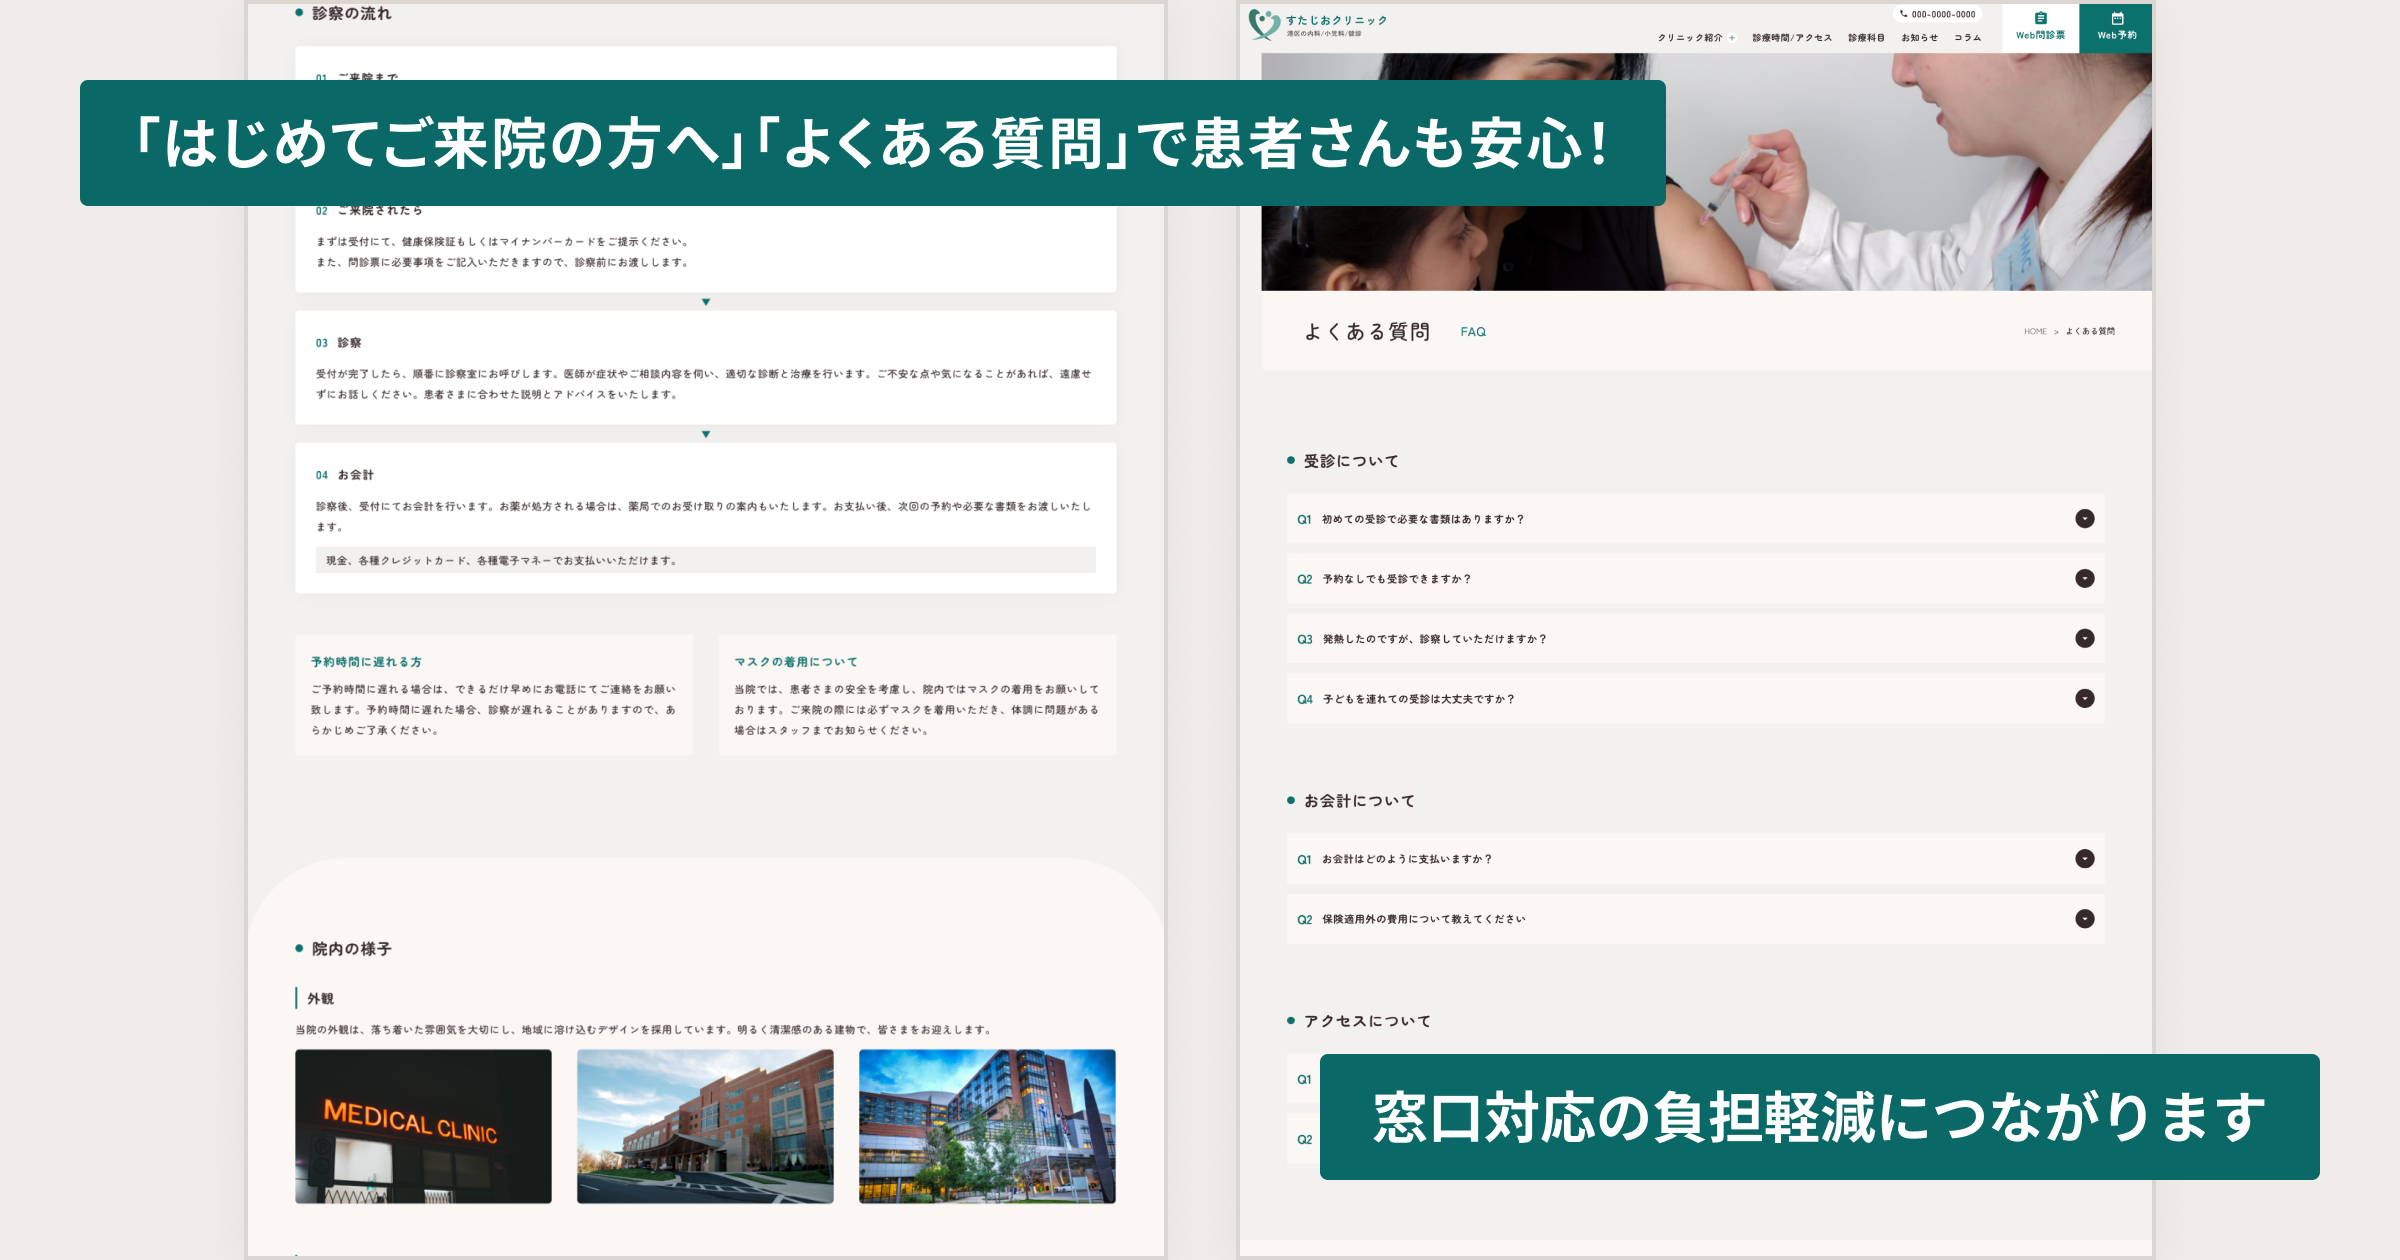Click the phone icon beside 000-0000-0000
The width and height of the screenshot is (2400, 1260).
click(x=1903, y=14)
